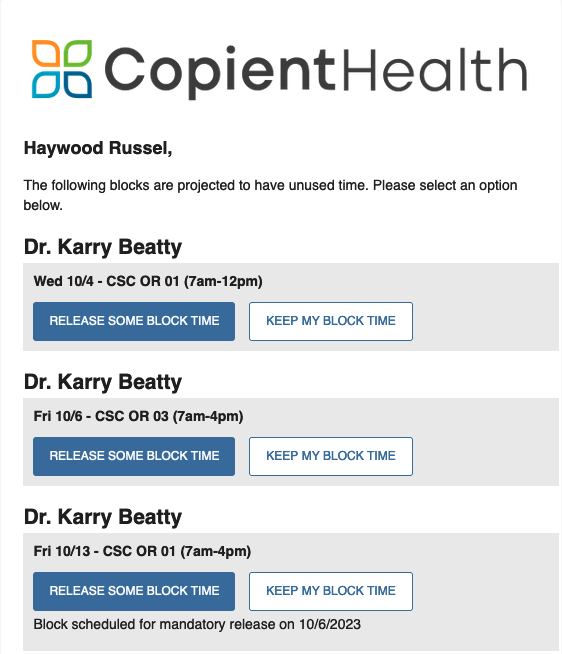The image size is (562, 654).
Task: Click the Copient Health four-petal logo icon
Action: (62, 69)
